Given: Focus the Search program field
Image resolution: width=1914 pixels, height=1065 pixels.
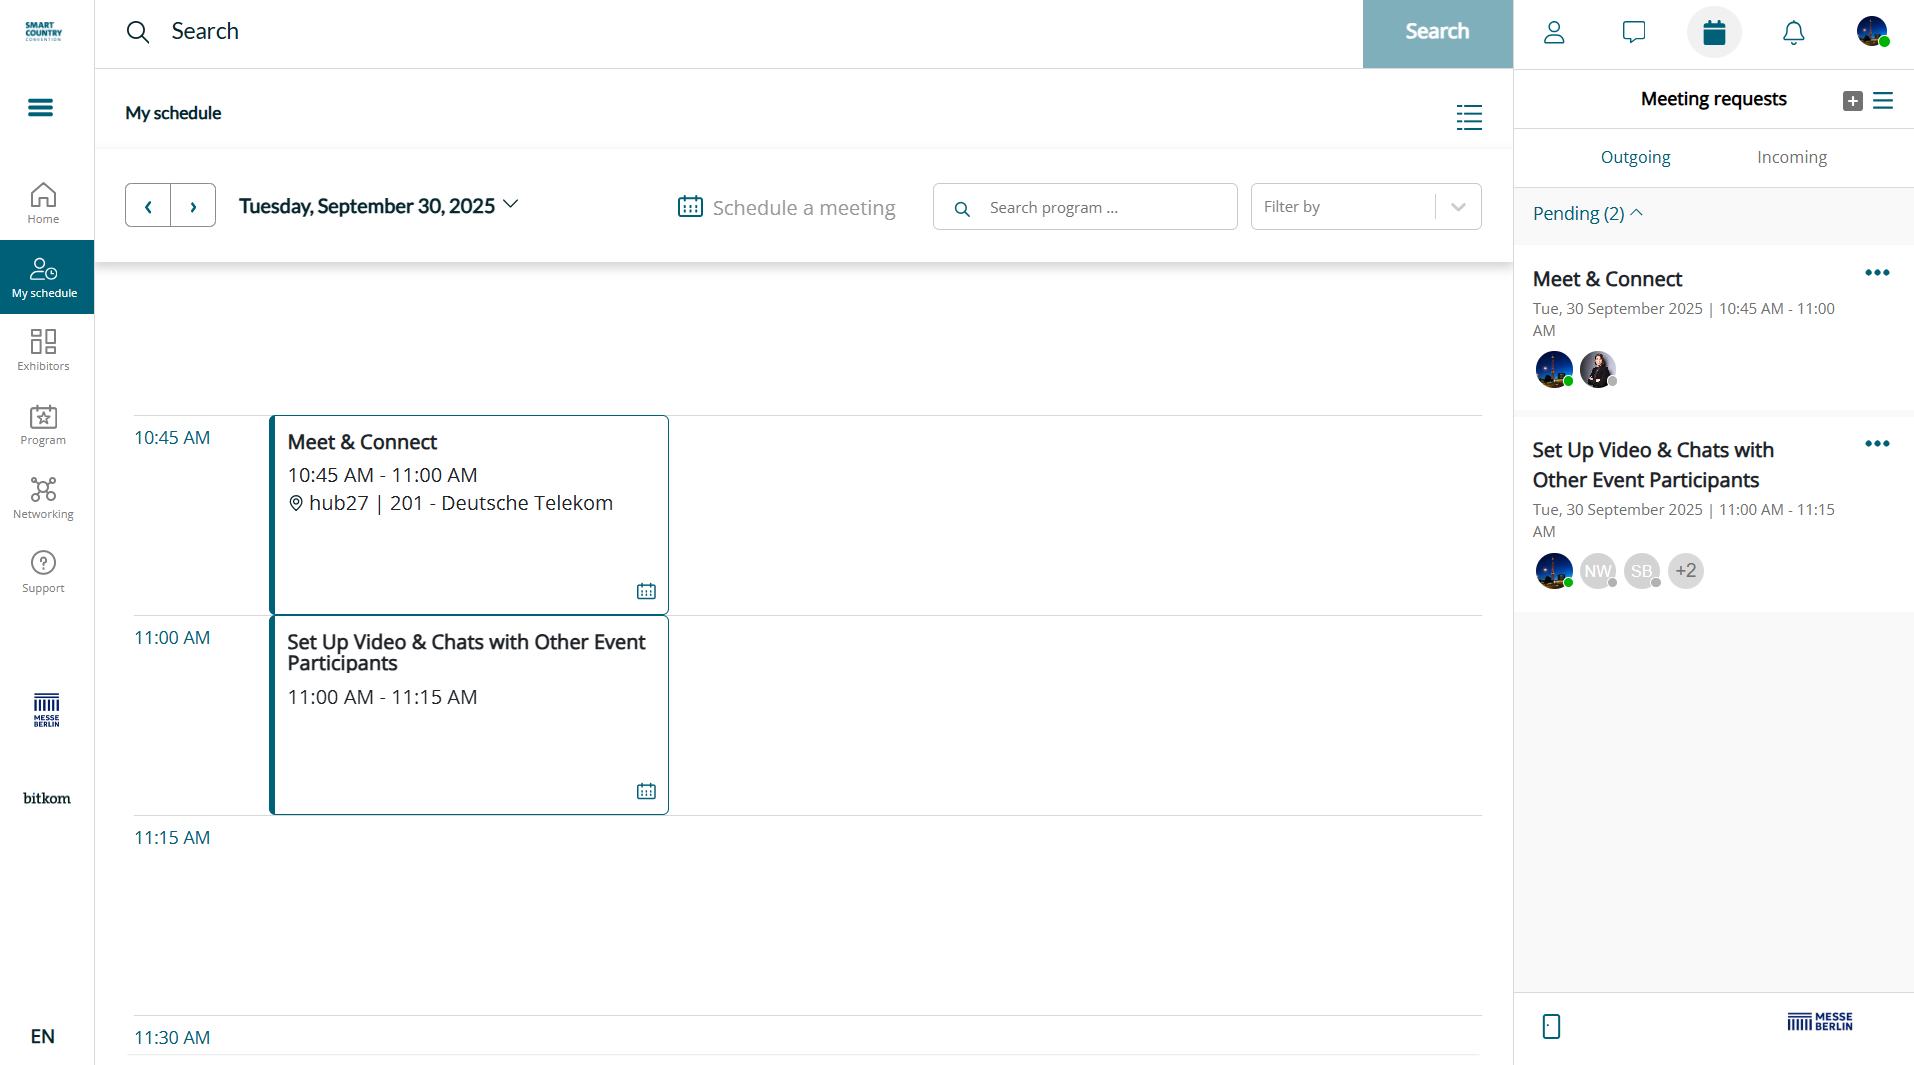Looking at the screenshot, I should click(x=1085, y=207).
